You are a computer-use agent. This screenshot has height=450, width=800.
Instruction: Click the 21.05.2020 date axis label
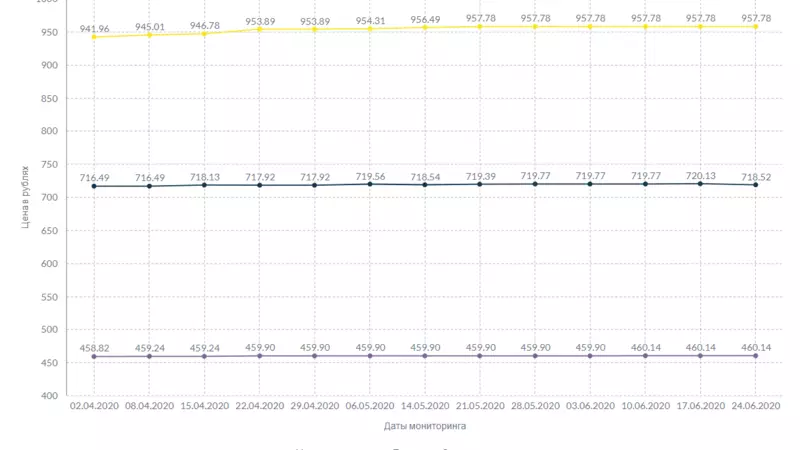tap(480, 407)
